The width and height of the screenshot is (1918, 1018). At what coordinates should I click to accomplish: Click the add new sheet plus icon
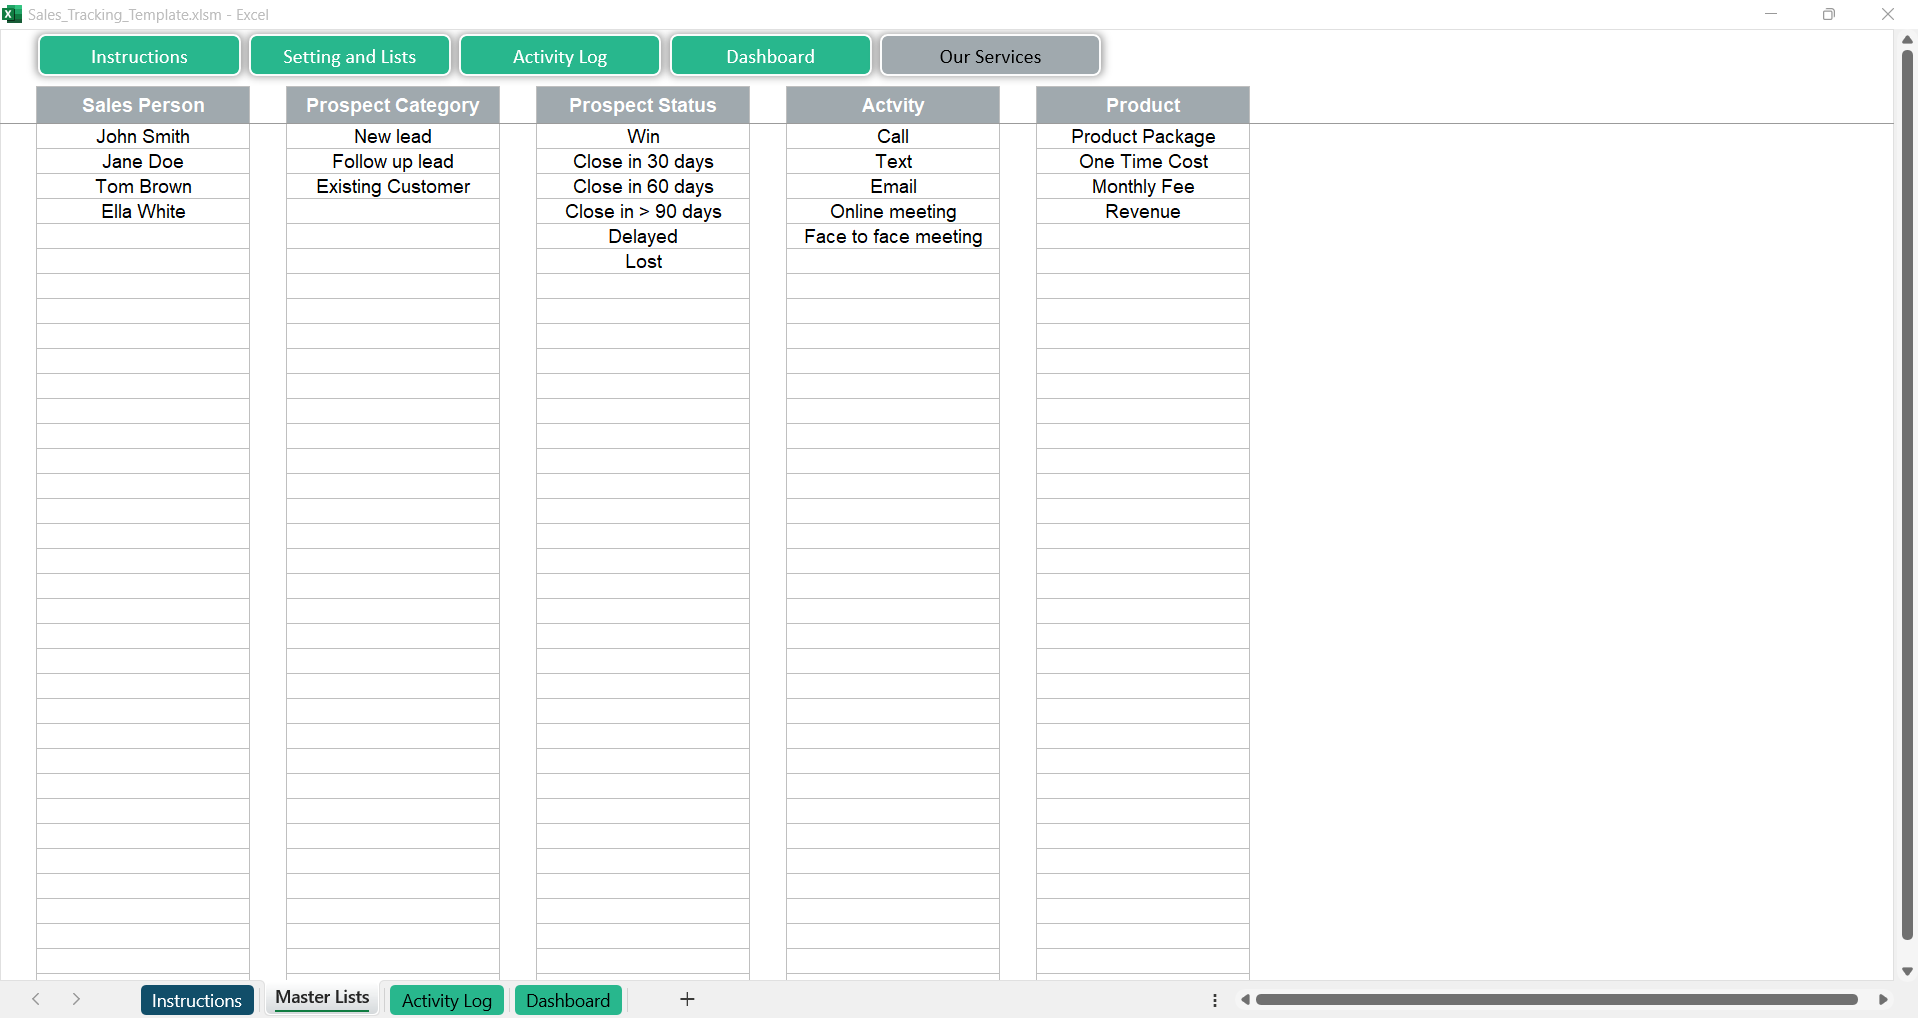[687, 999]
